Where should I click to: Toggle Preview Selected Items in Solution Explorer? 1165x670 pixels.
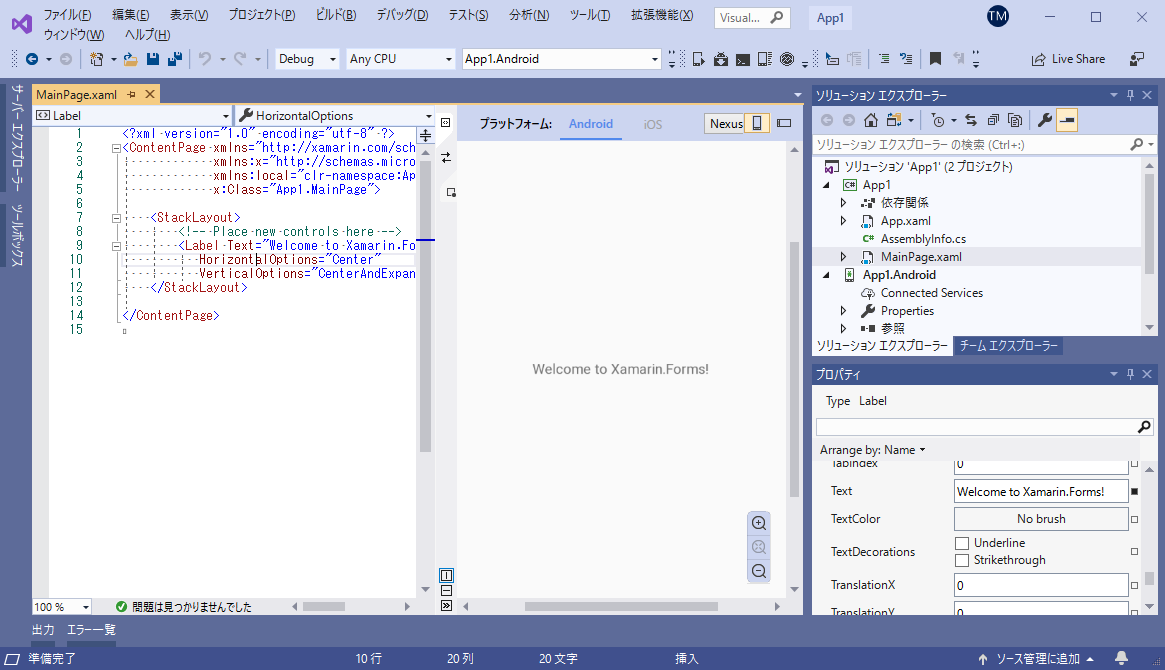pos(1067,120)
